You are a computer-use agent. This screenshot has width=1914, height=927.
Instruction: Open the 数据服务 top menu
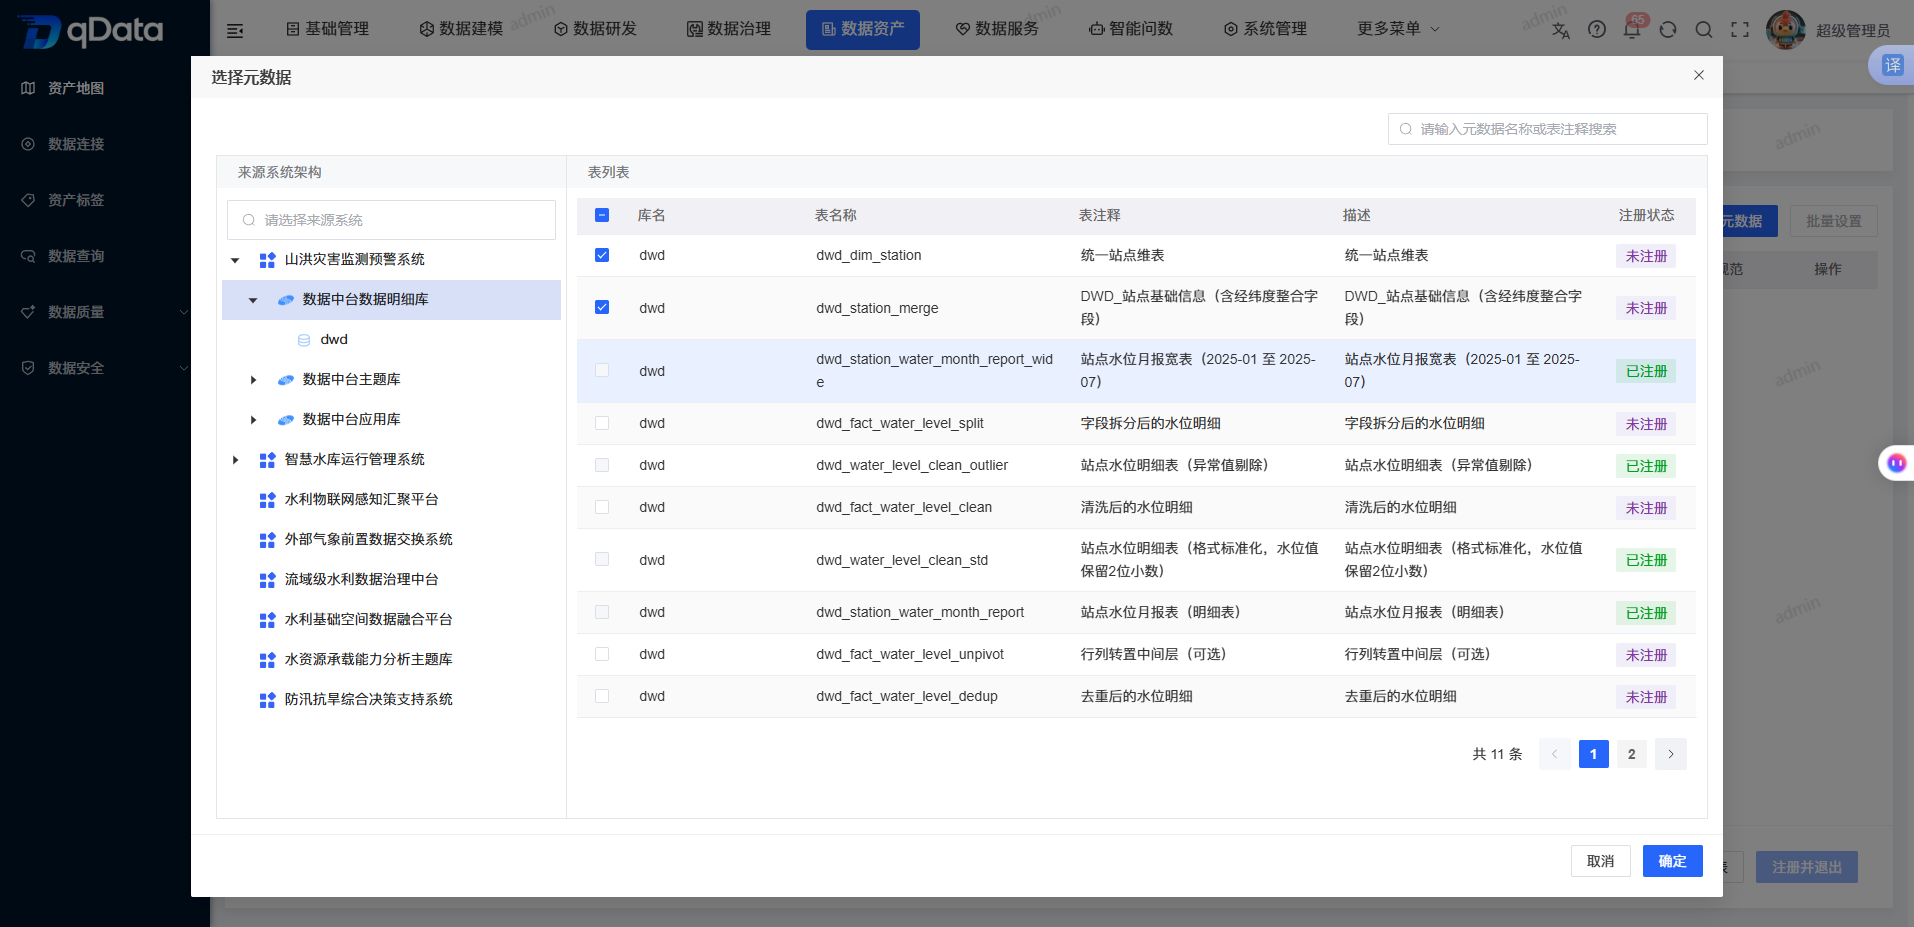997,29
